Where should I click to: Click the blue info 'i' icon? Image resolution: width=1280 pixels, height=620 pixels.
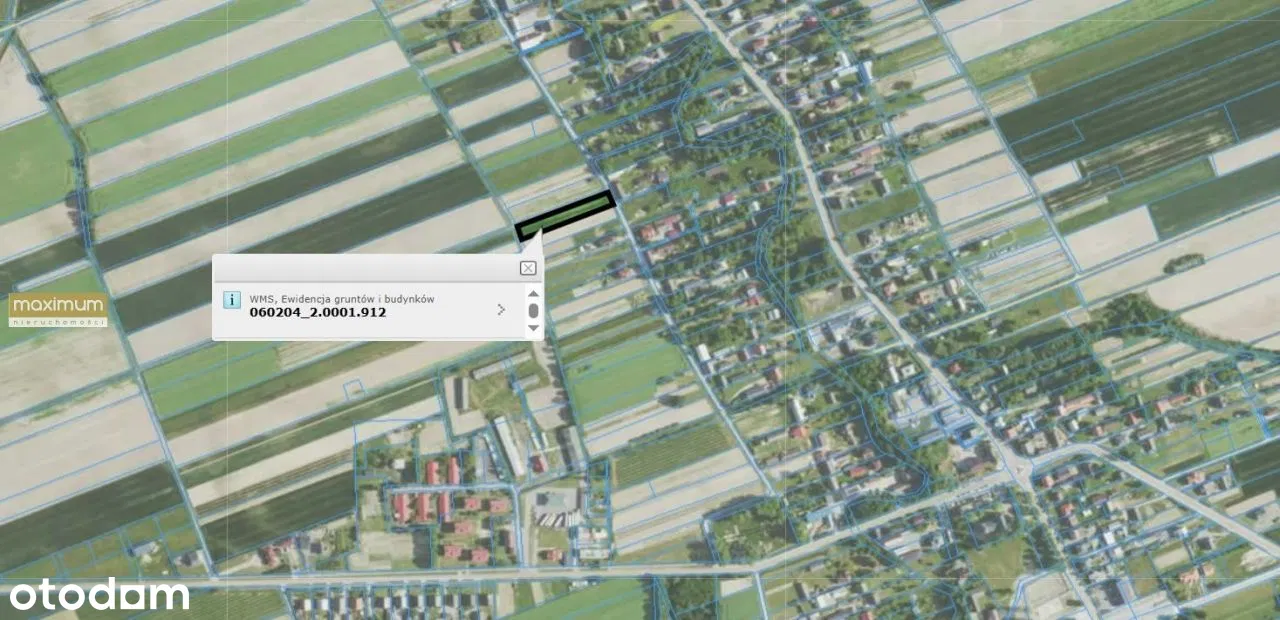231,299
